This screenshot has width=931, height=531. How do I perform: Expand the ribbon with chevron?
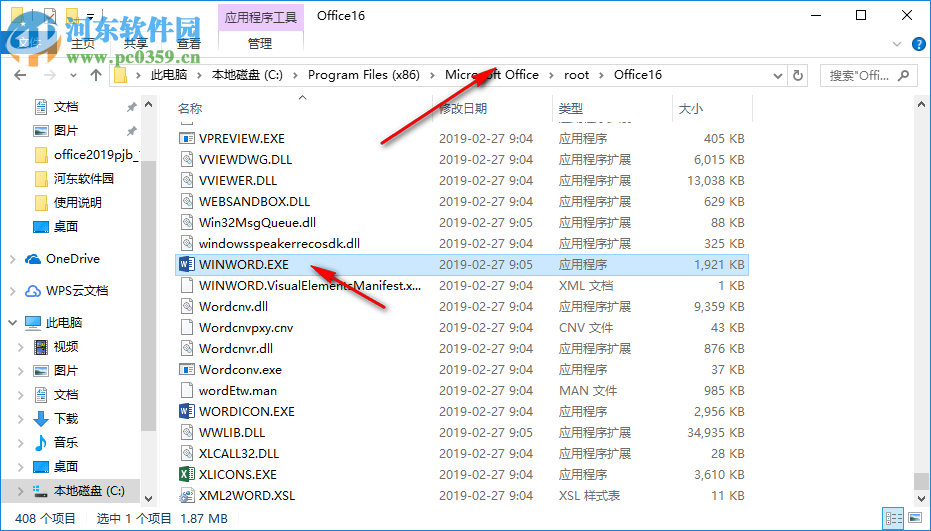tap(897, 44)
